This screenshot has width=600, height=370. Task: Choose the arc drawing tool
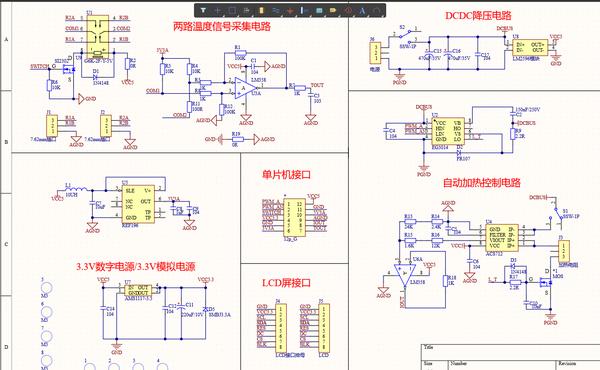click(377, 11)
